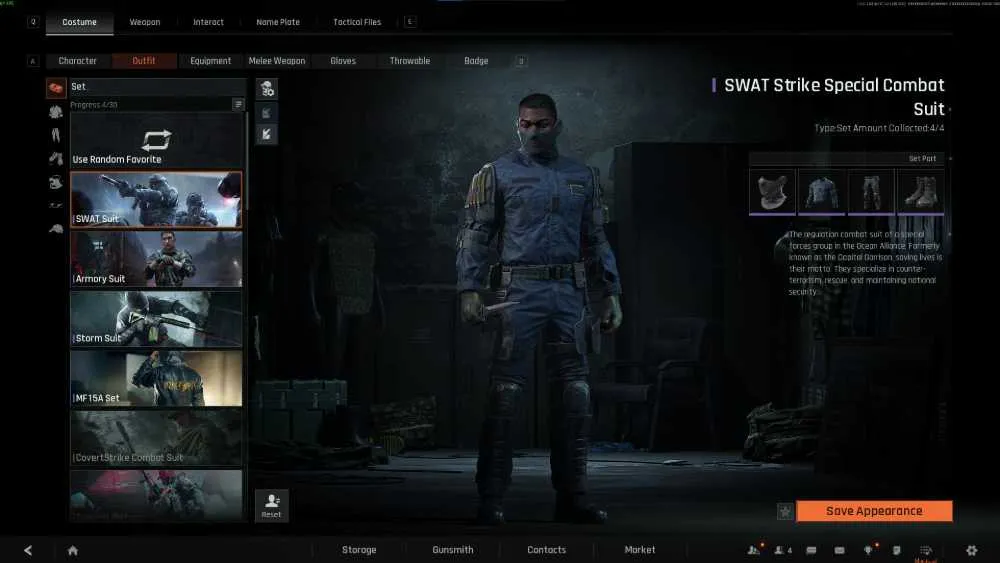Select the upper body vest category icon

pos(56,112)
